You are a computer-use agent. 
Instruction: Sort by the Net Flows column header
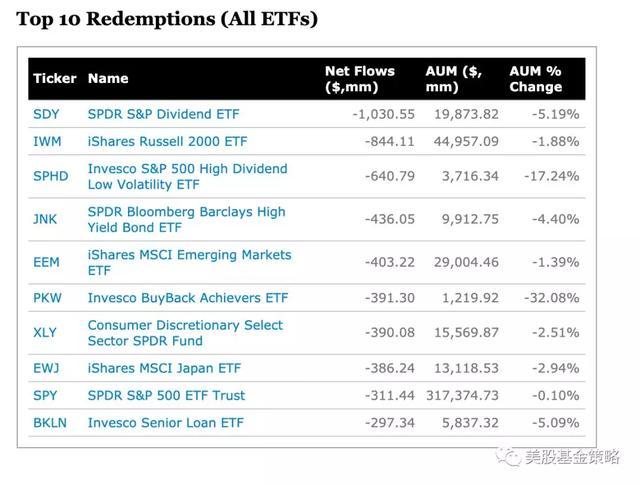[x=359, y=79]
